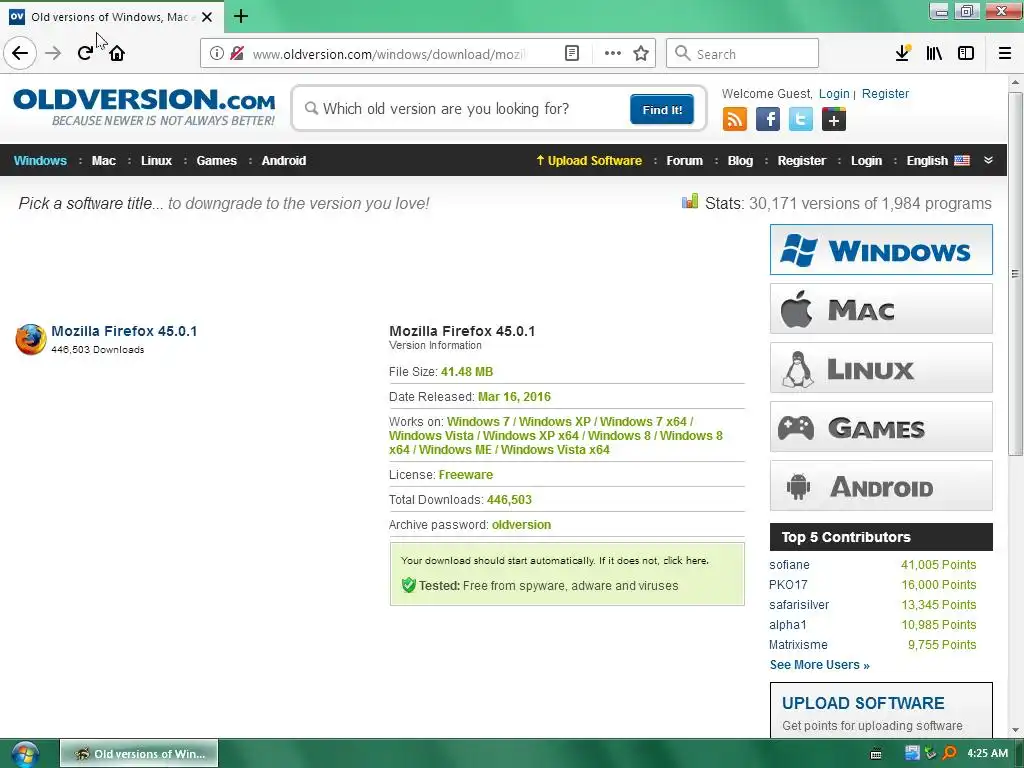The height and width of the screenshot is (768, 1024).
Task: Toggle reader view icon in address bar
Action: click(571, 54)
